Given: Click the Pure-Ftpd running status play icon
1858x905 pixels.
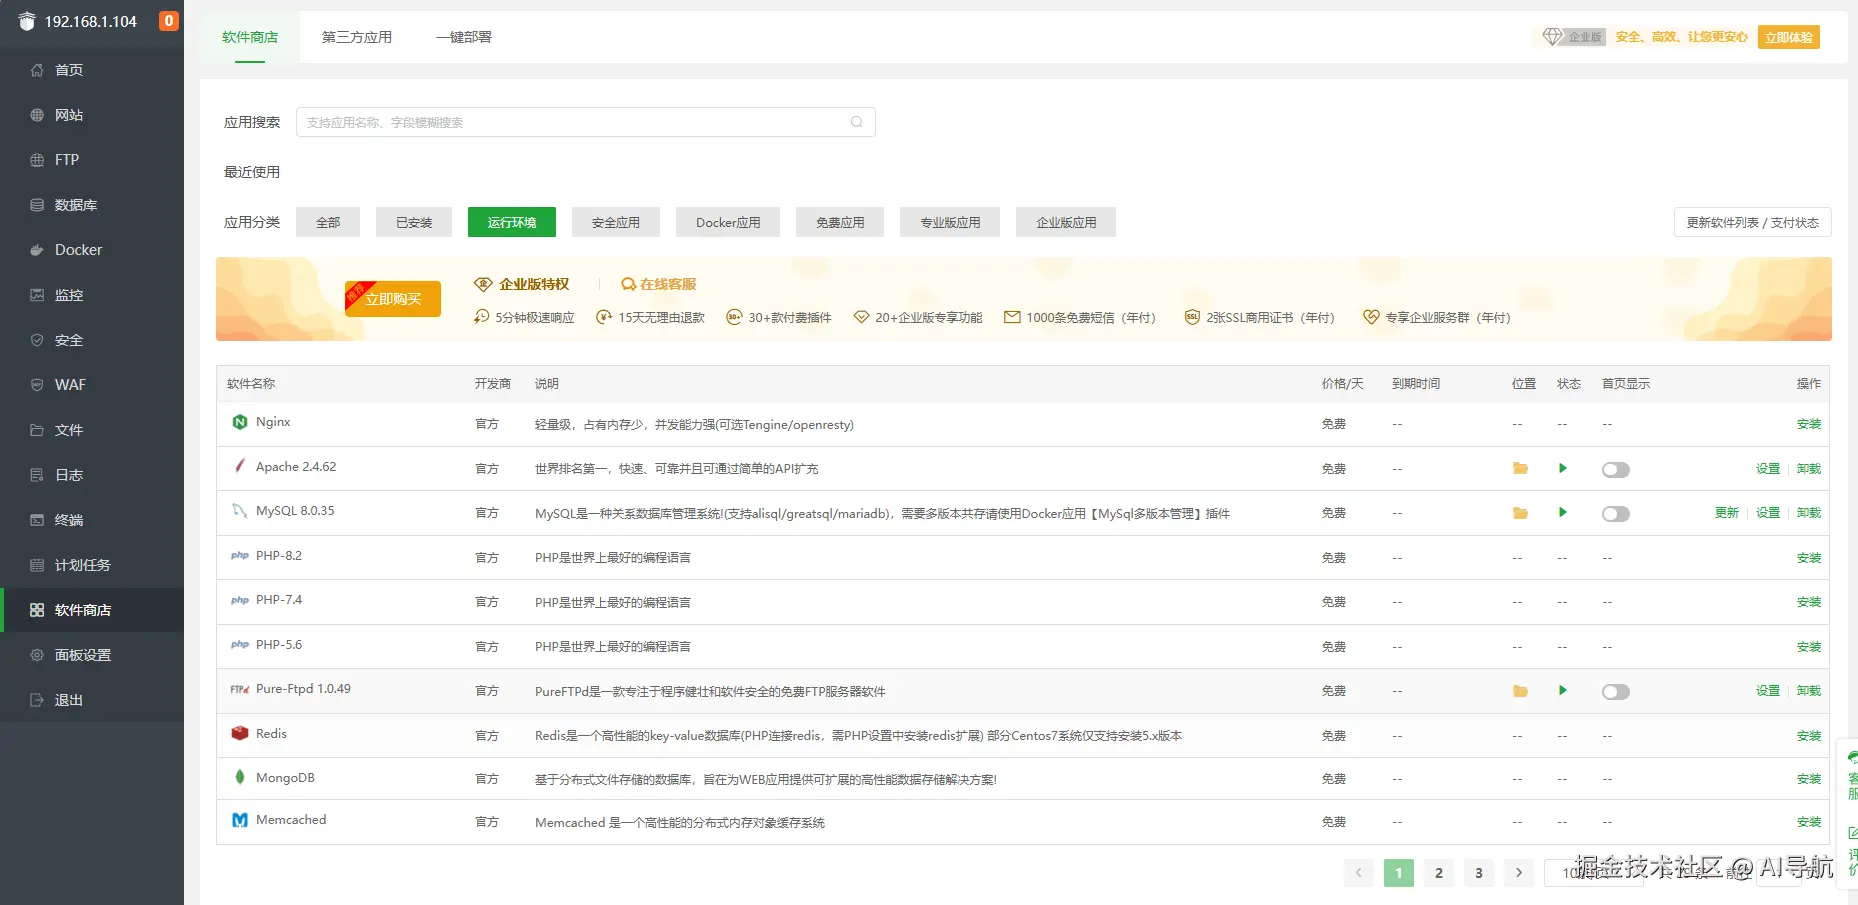Looking at the screenshot, I should [x=1563, y=691].
